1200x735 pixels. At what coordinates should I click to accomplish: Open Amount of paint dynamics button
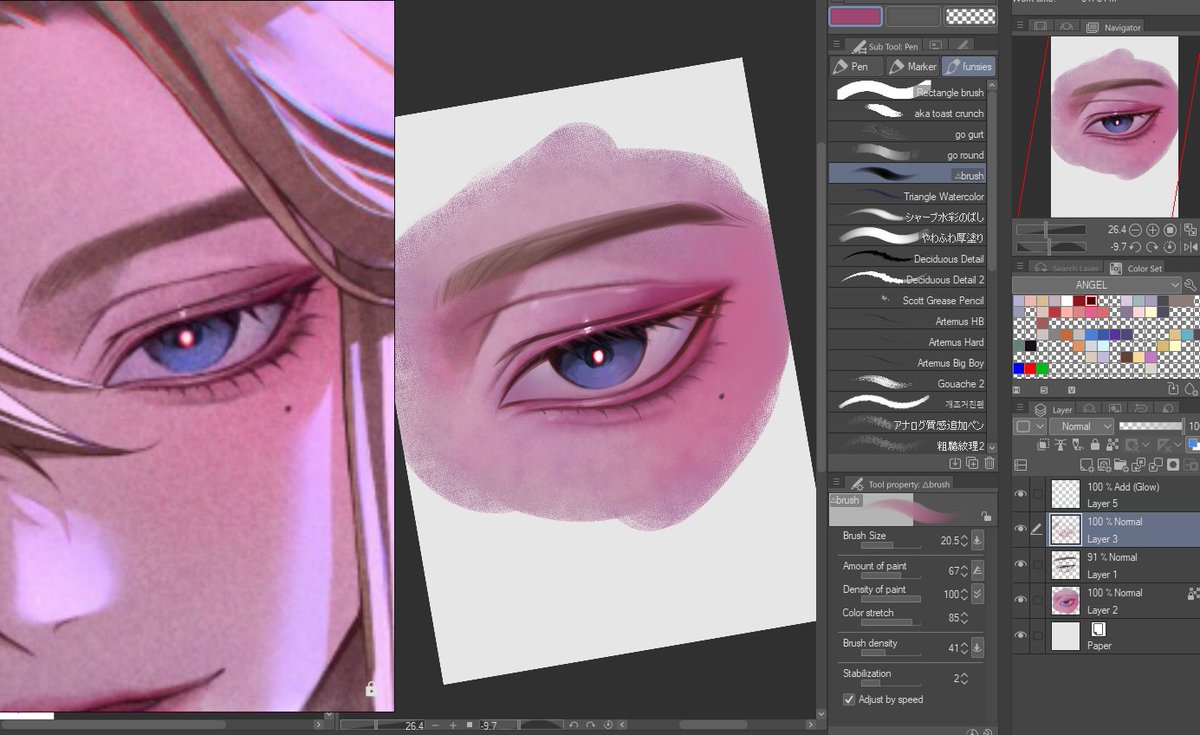tap(977, 570)
